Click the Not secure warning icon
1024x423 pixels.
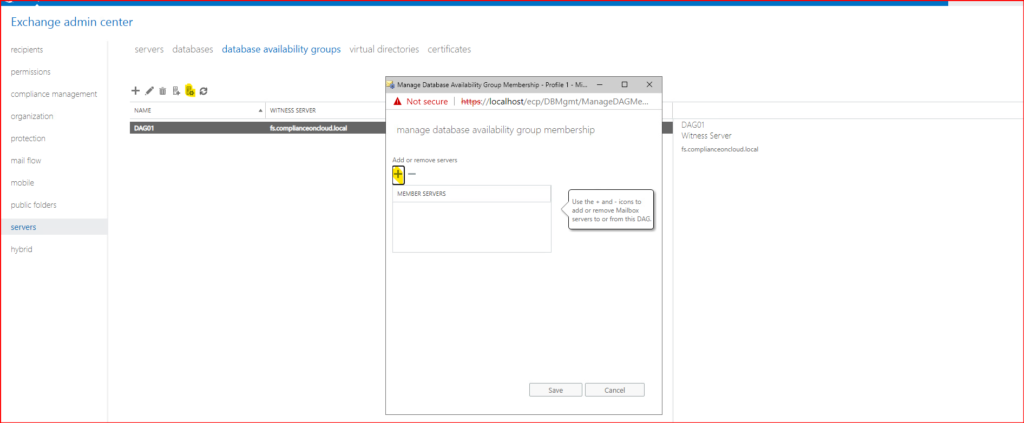click(396, 101)
